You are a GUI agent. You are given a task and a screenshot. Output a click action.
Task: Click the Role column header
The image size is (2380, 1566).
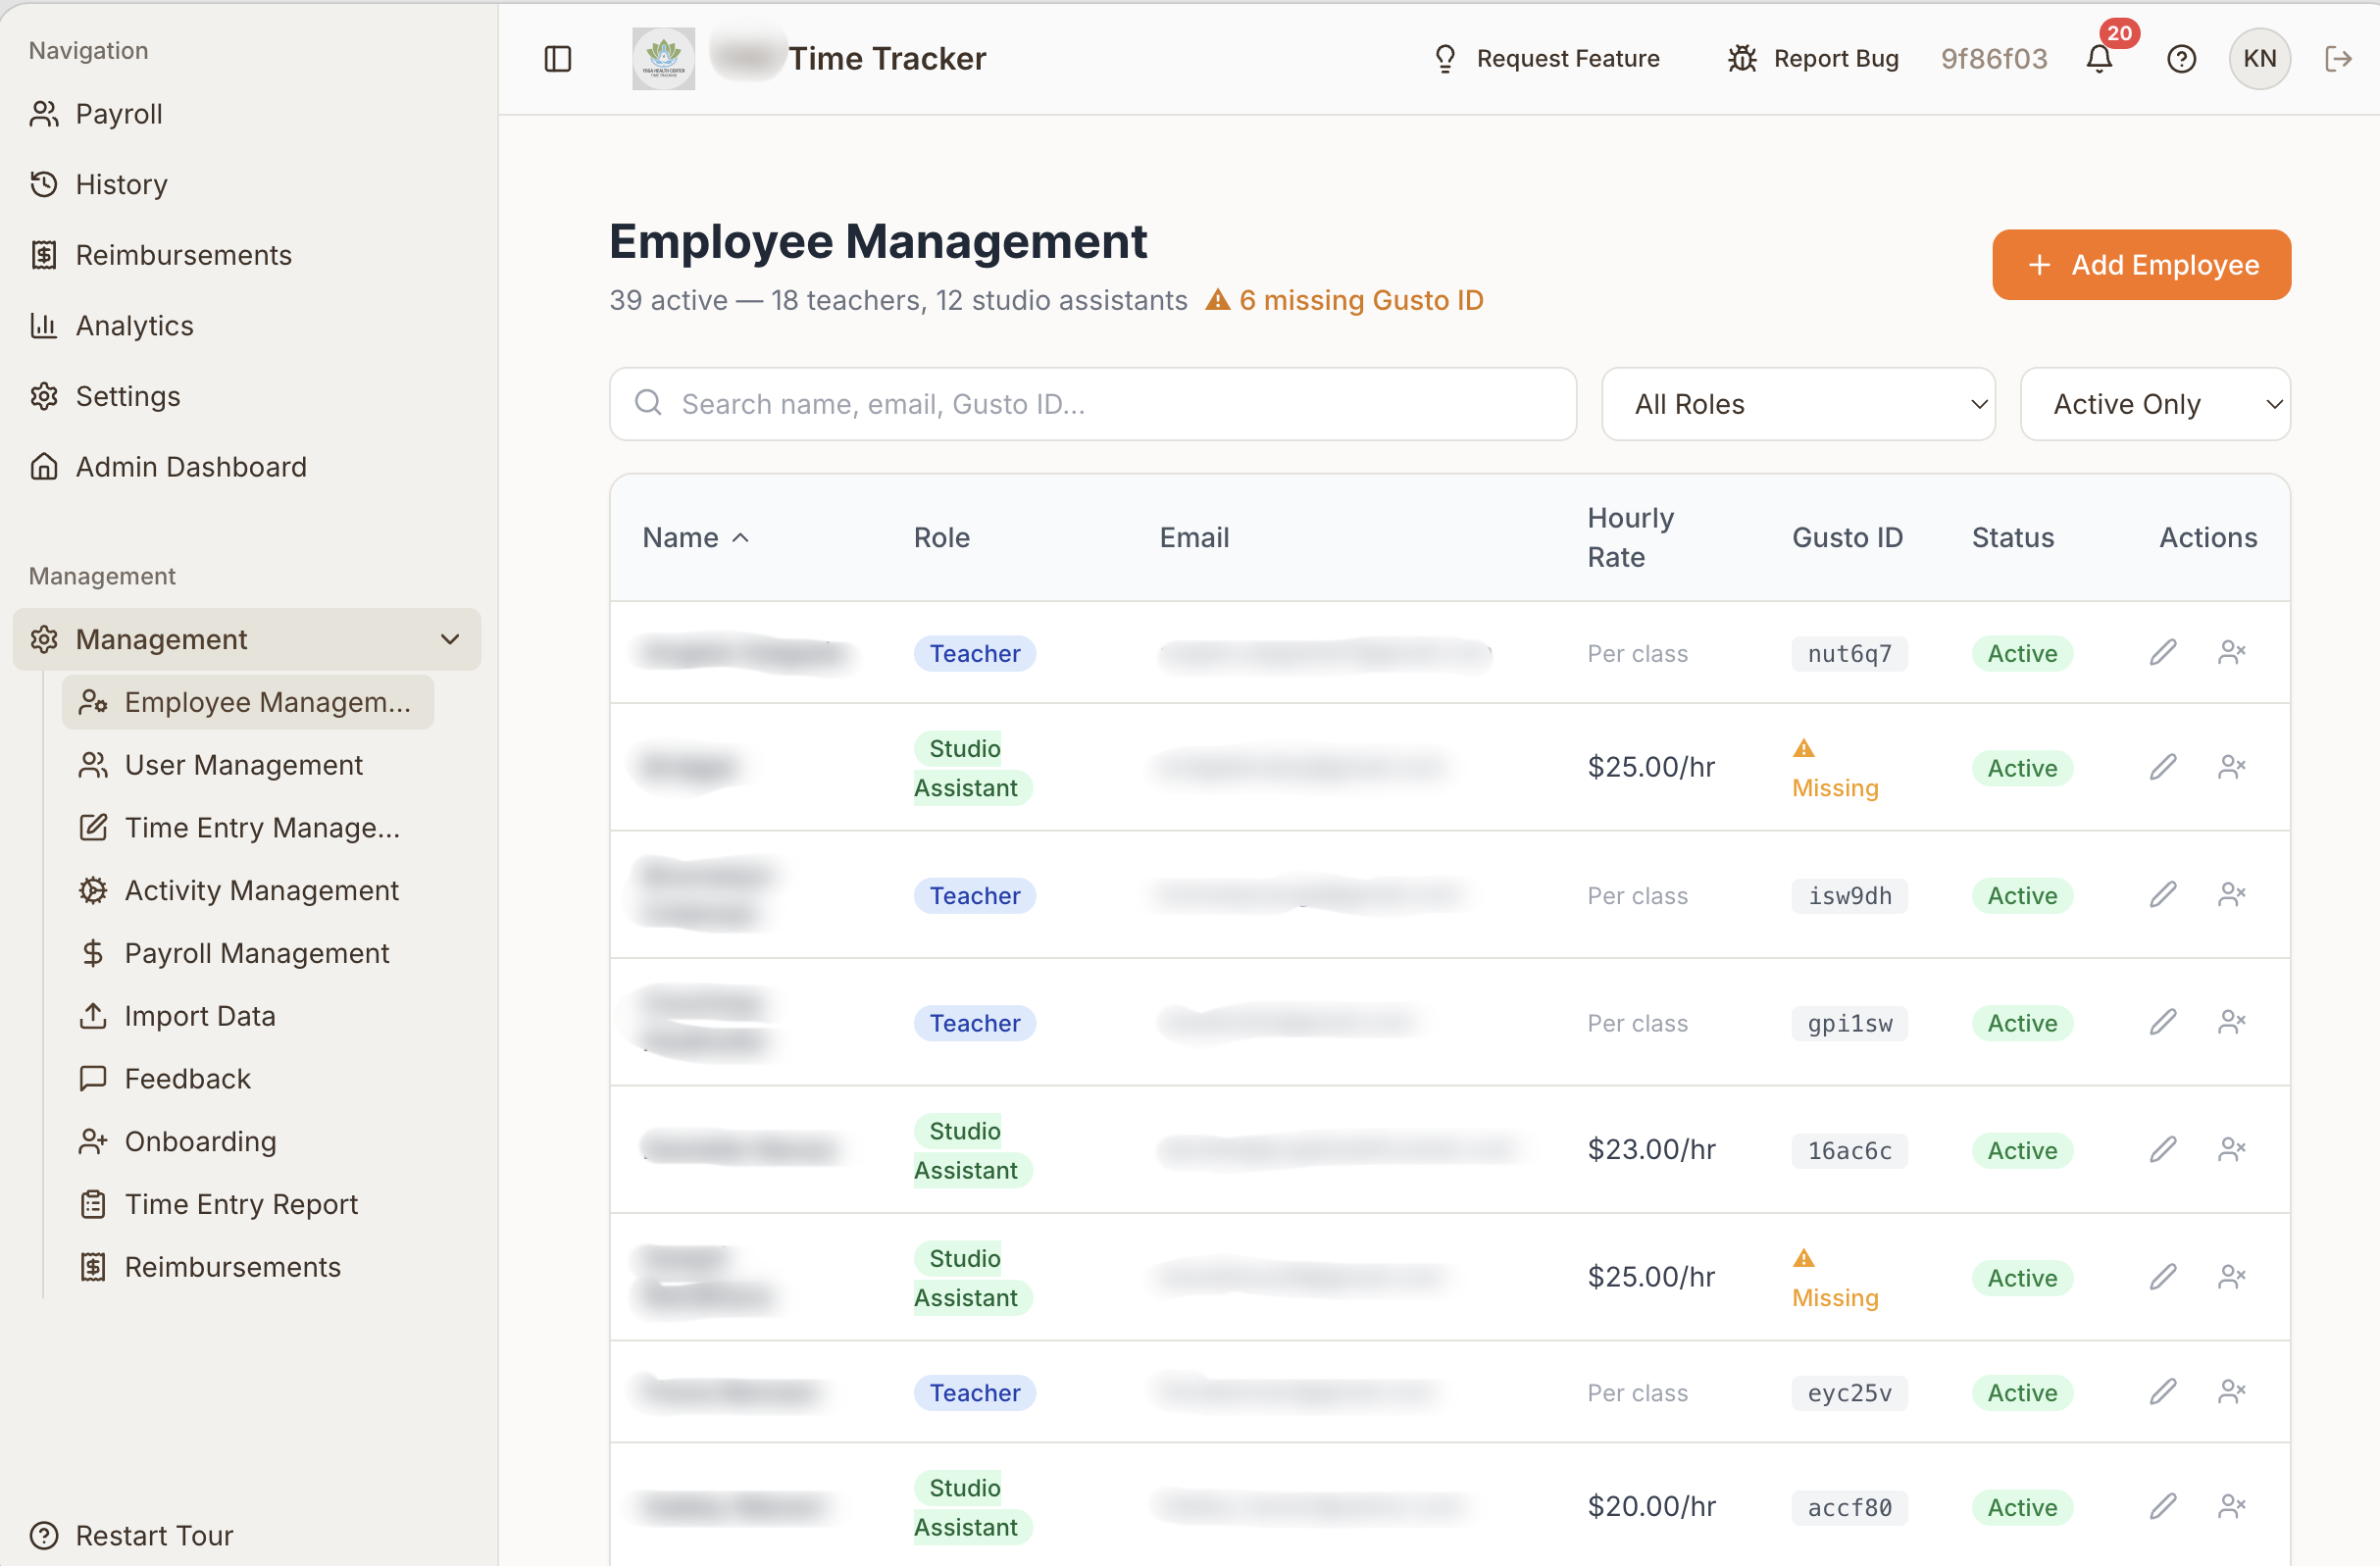[941, 537]
